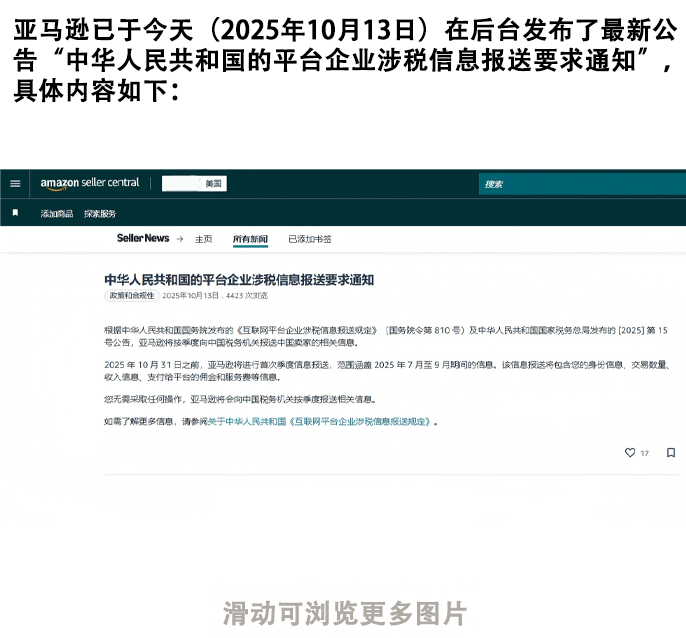This screenshot has width=686, height=638.
Task: Click the paragraph starting 2025 年 10 月 31 日之前
Action: click(387, 371)
